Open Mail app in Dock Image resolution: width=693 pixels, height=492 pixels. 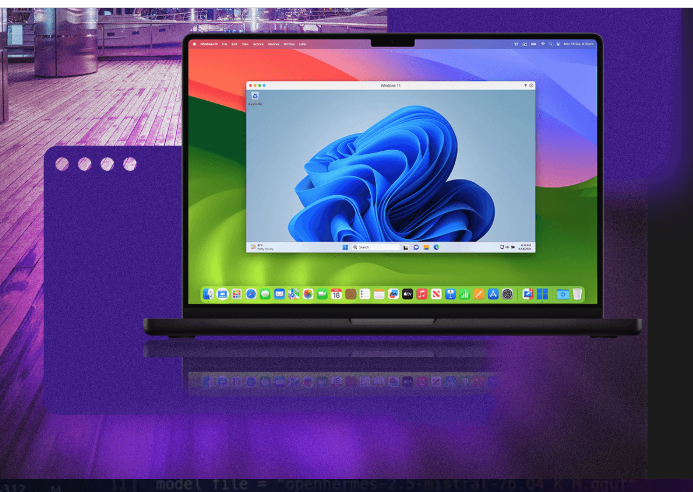(x=279, y=294)
